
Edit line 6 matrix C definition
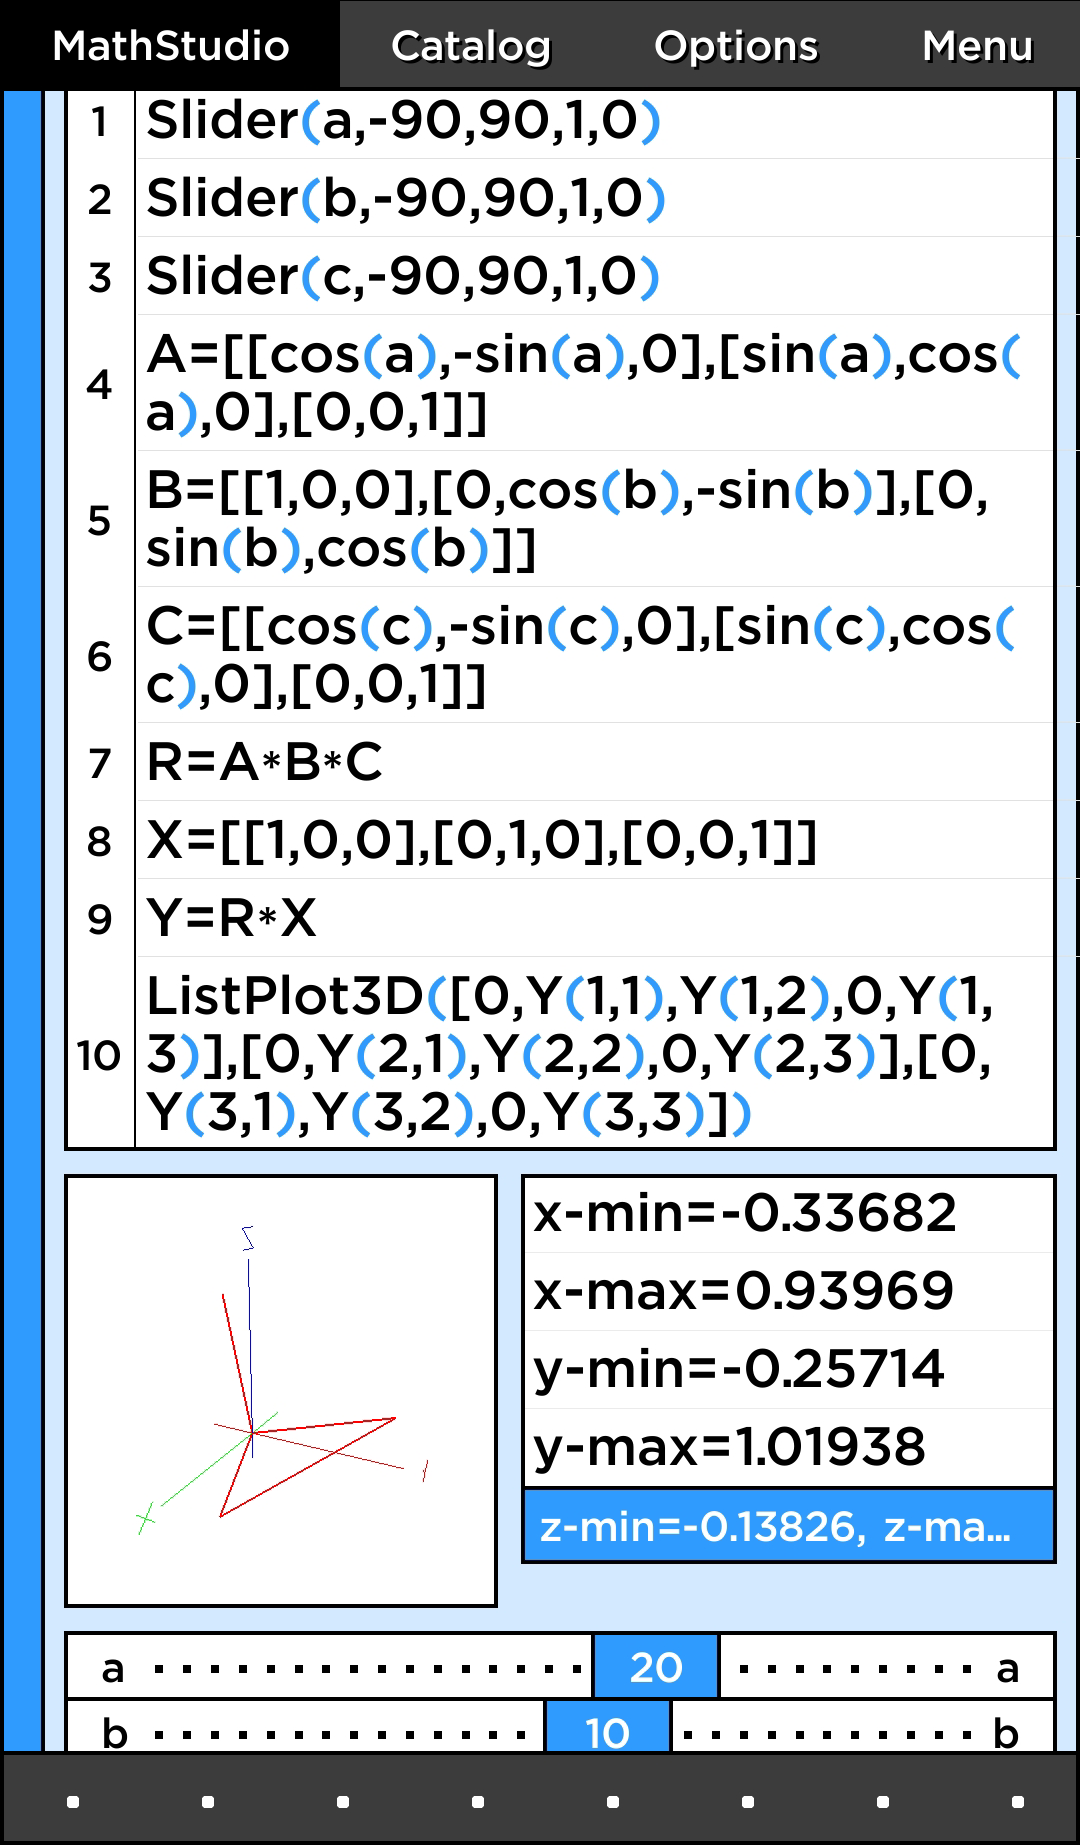[x=594, y=655]
